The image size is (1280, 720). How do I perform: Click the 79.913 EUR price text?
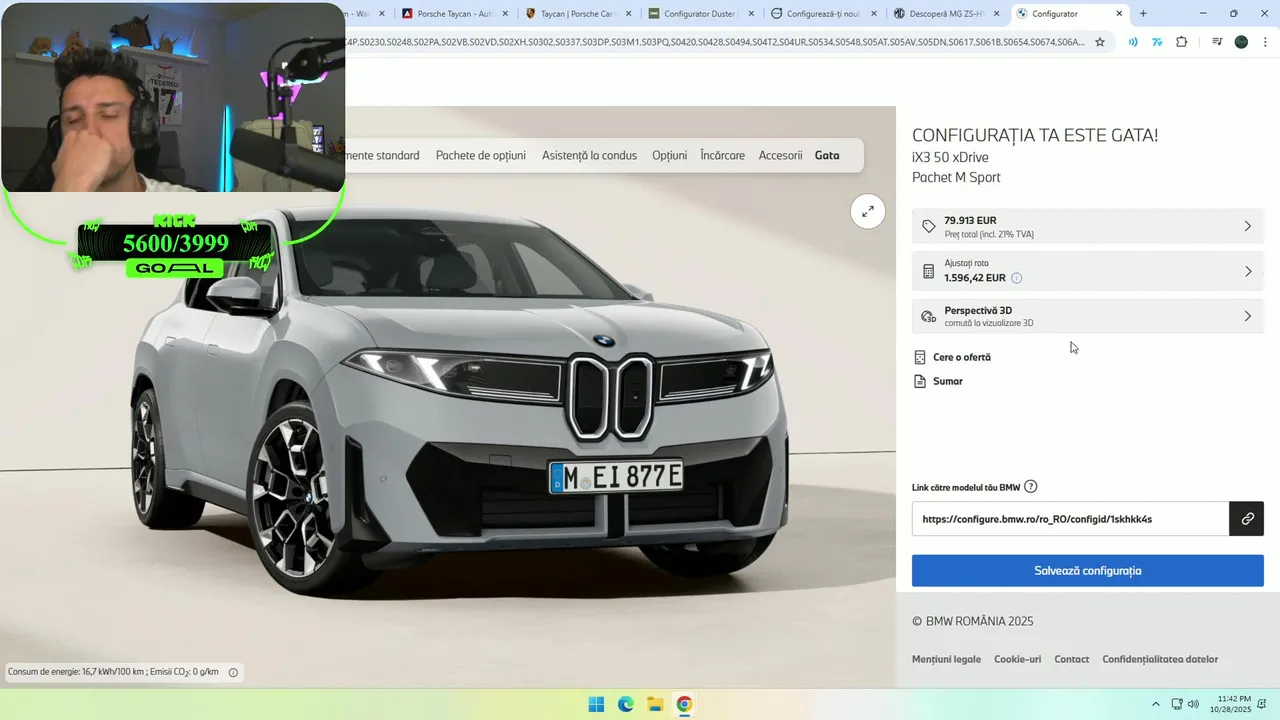[x=970, y=220]
